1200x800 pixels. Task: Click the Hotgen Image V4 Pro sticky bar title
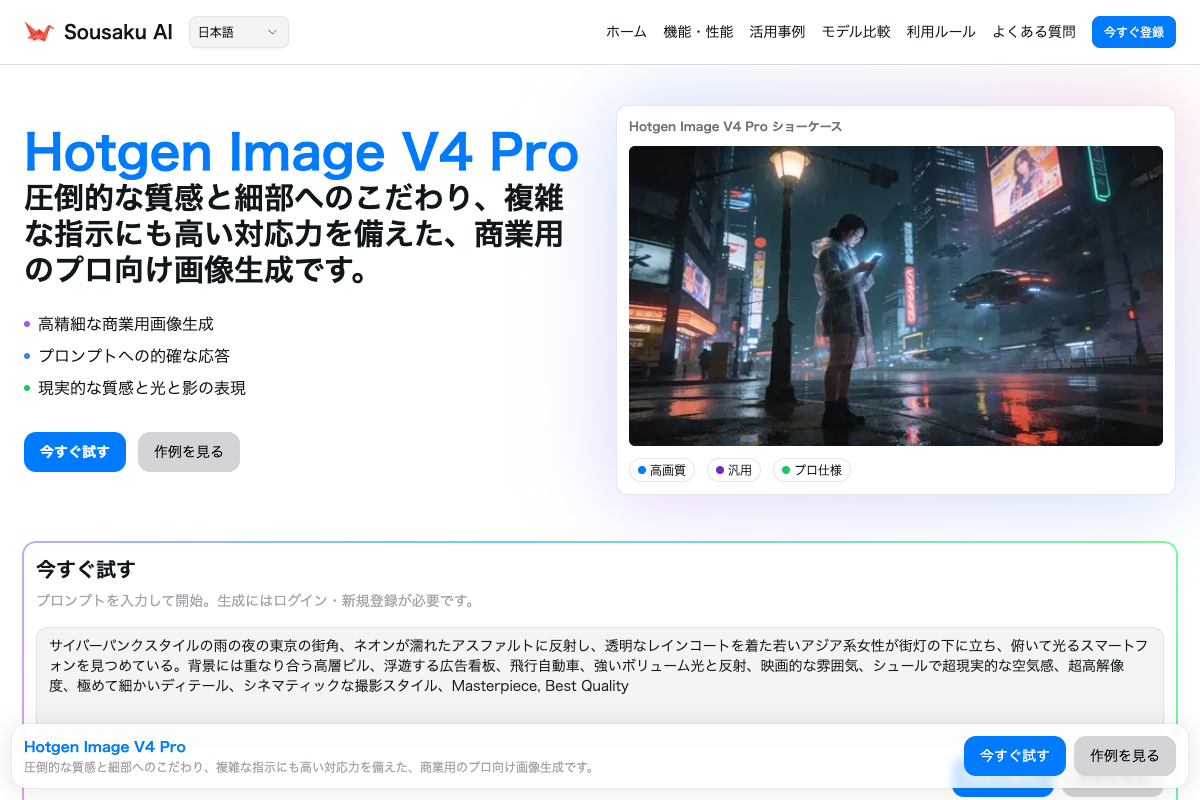[105, 747]
